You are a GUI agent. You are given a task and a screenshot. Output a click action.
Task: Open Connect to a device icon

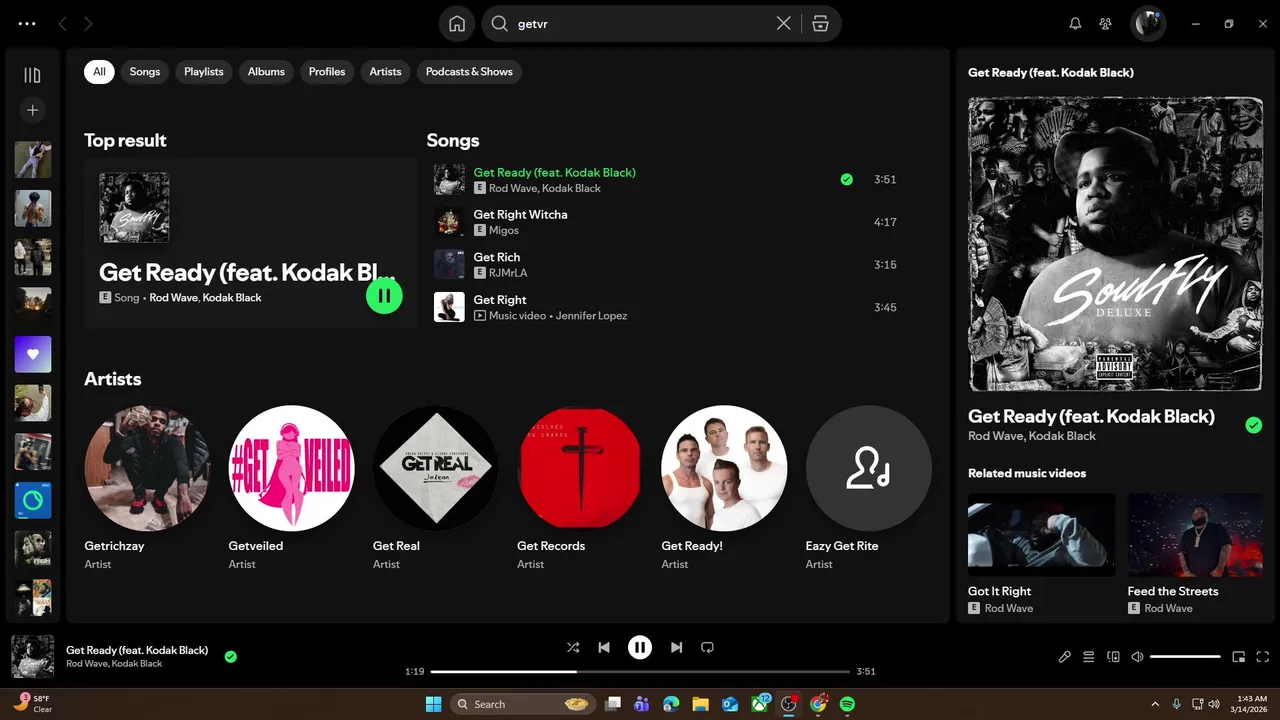click(1113, 657)
